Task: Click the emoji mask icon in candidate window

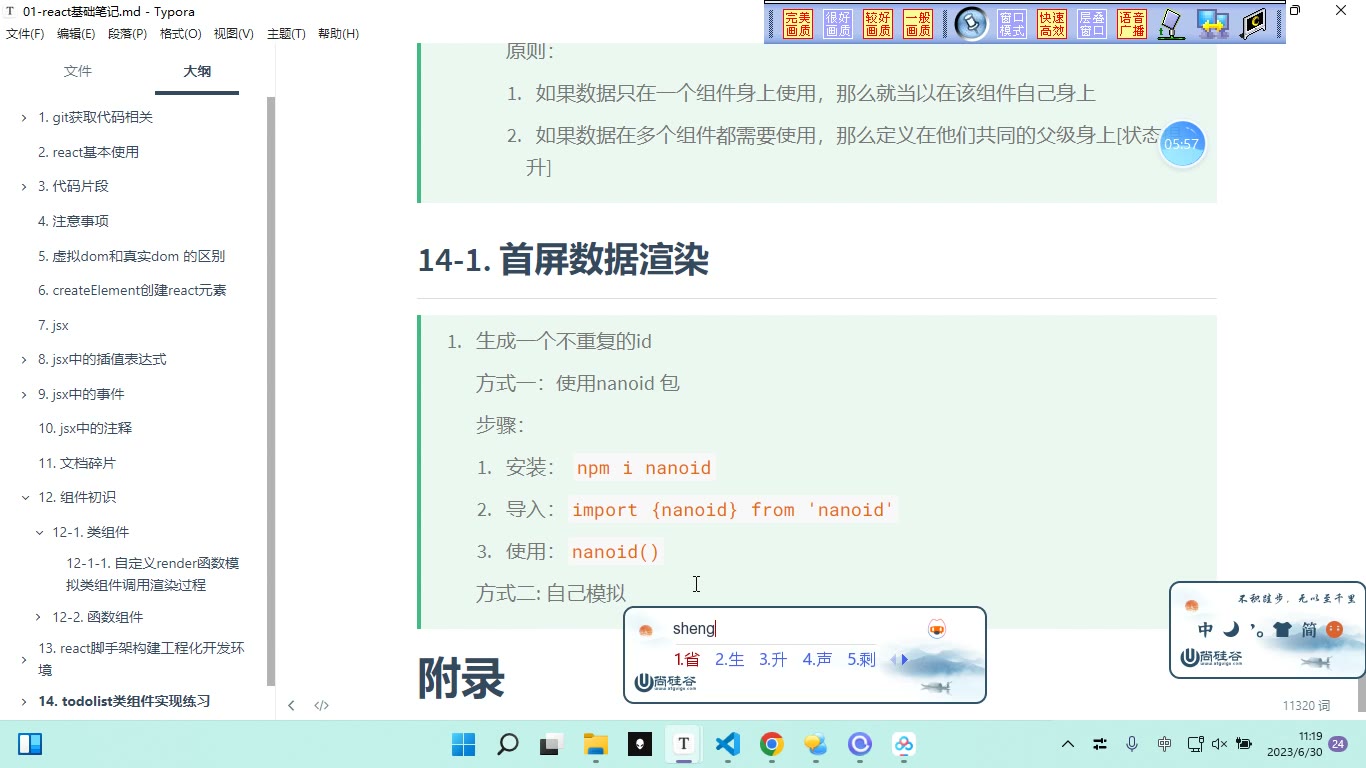Action: coord(937,628)
